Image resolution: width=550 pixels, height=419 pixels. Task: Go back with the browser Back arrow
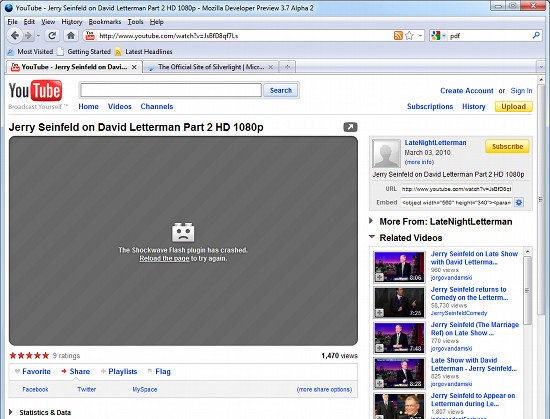[x=15, y=35]
